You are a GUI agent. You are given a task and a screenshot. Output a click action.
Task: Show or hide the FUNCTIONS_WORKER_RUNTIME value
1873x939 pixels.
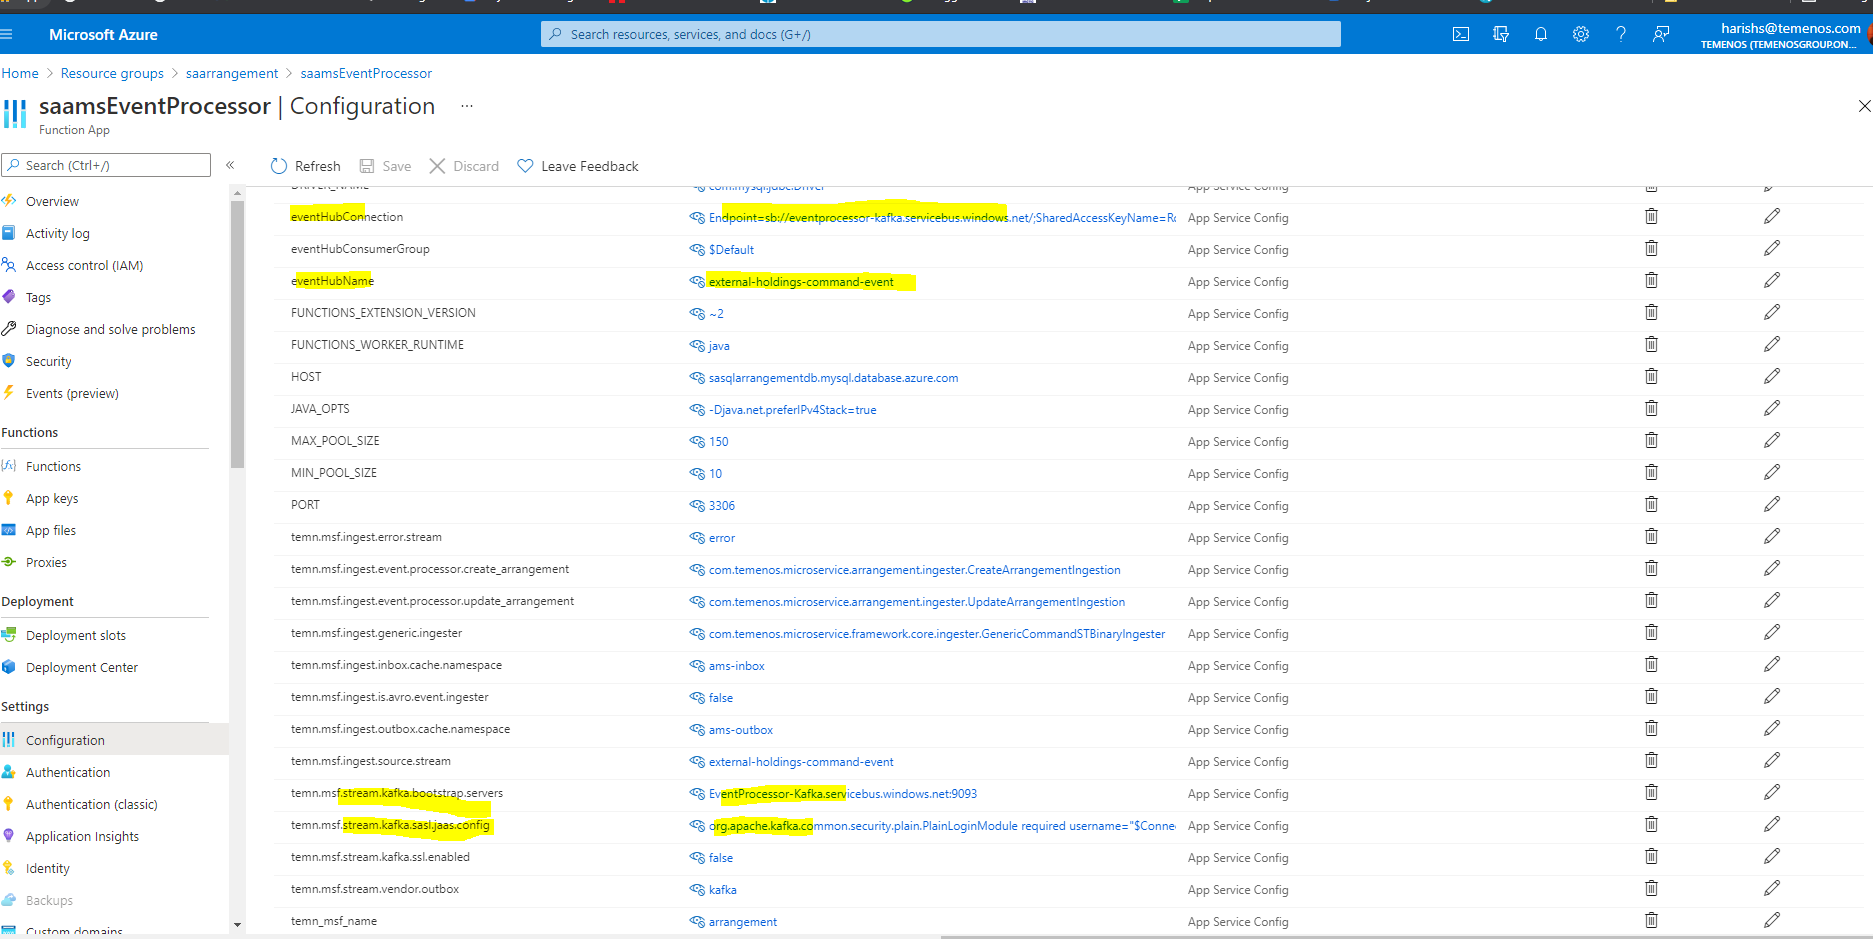coord(697,346)
